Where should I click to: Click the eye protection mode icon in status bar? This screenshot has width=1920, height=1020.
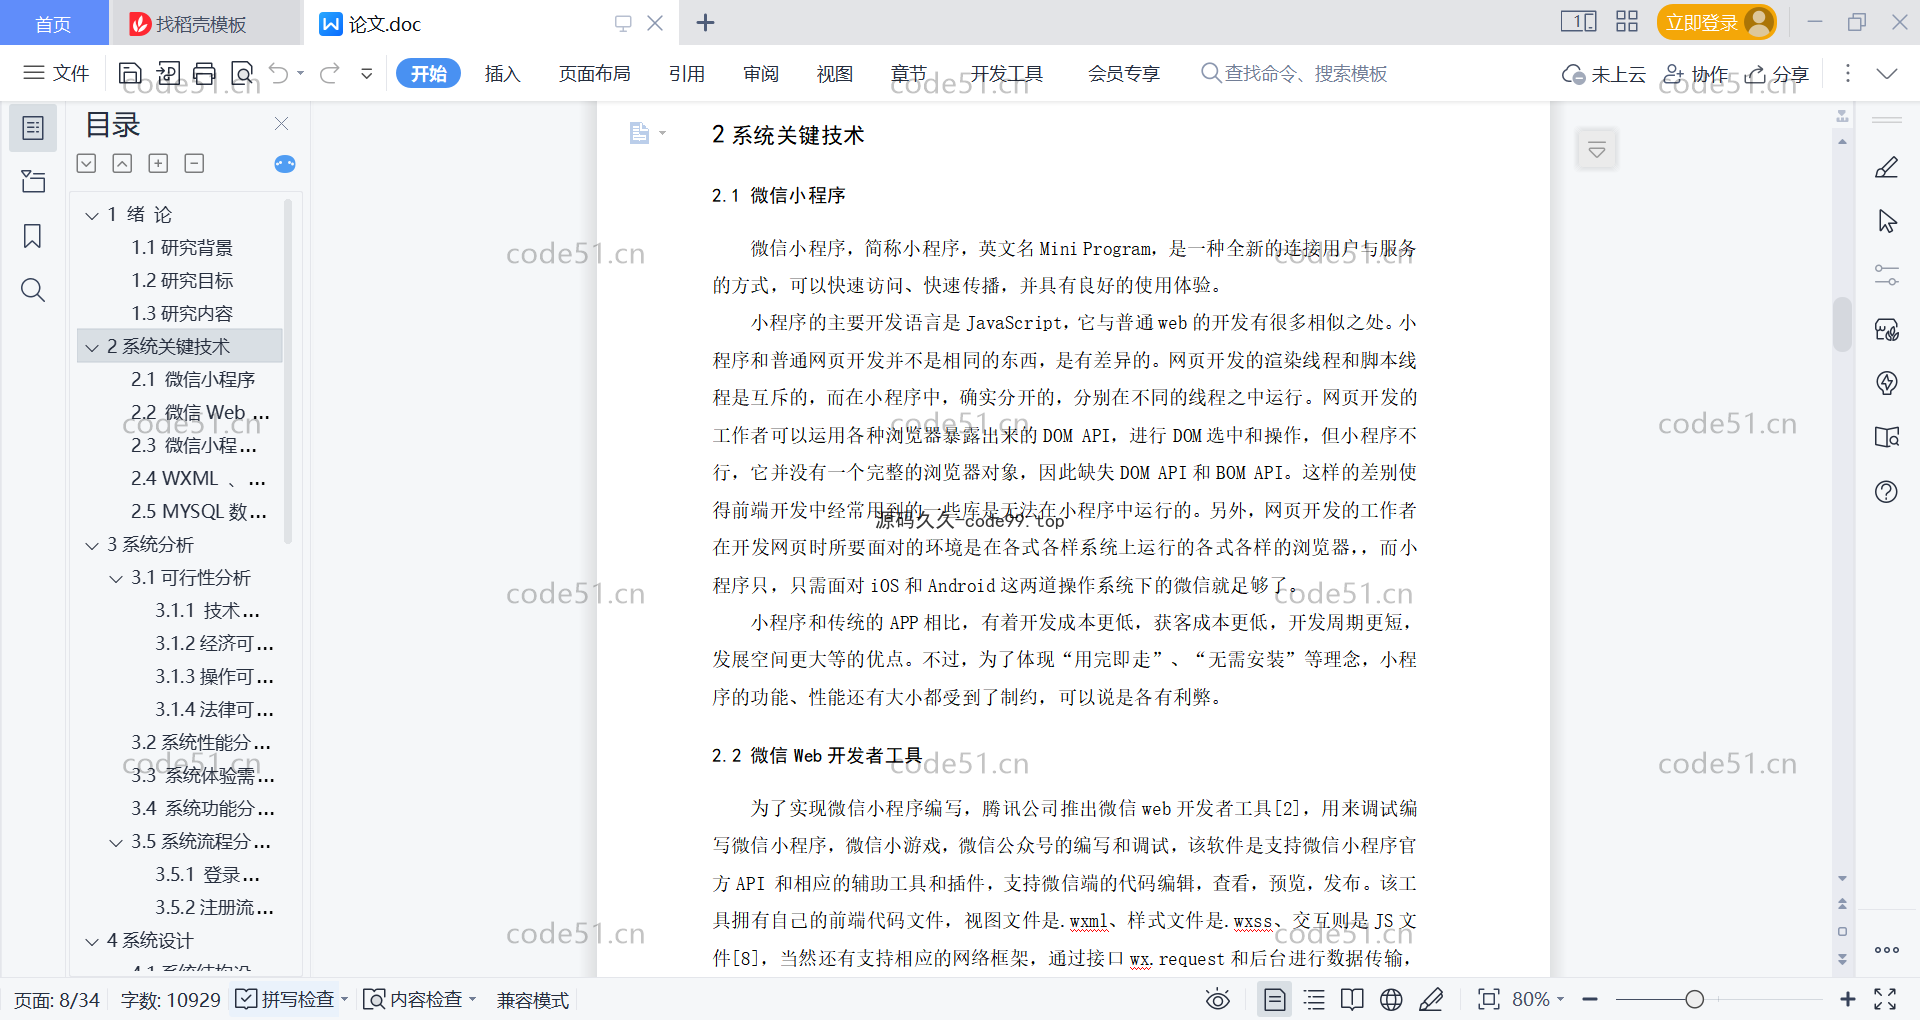(1218, 999)
